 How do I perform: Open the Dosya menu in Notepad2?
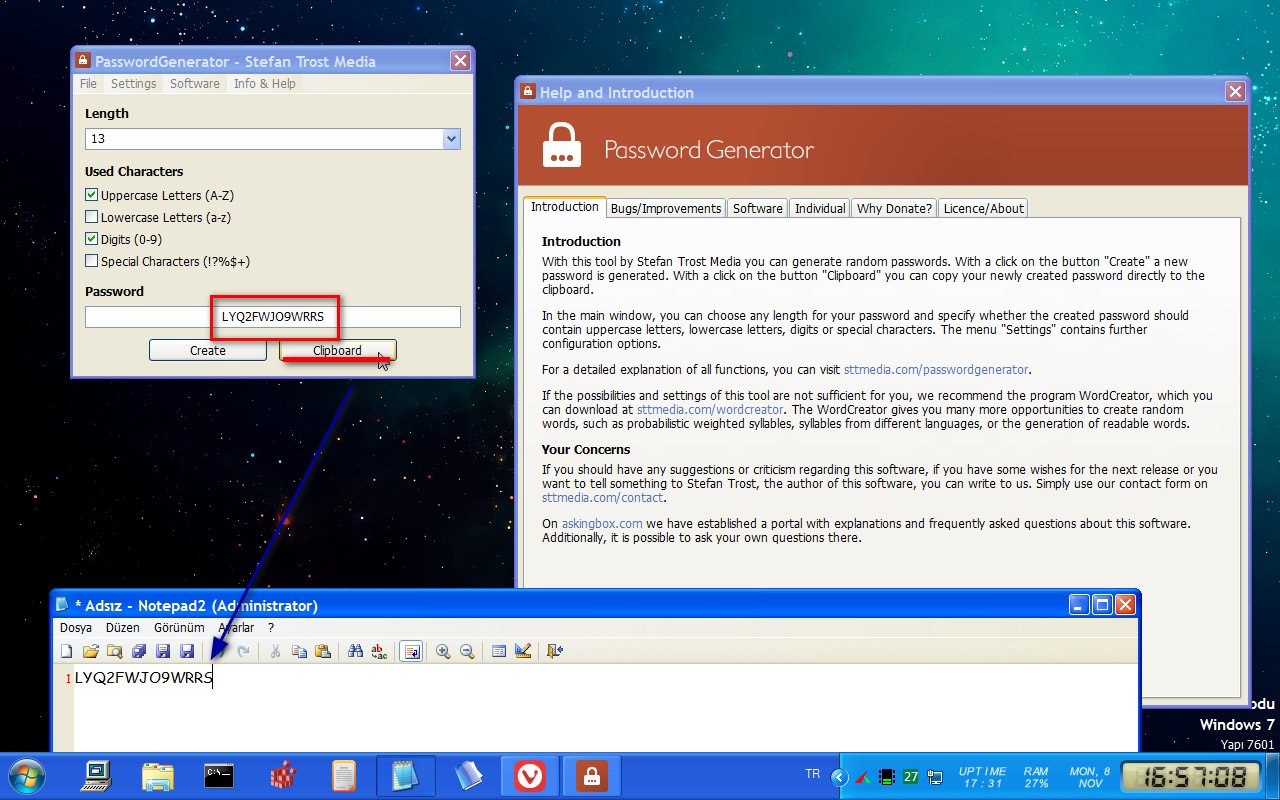pyautogui.click(x=76, y=628)
